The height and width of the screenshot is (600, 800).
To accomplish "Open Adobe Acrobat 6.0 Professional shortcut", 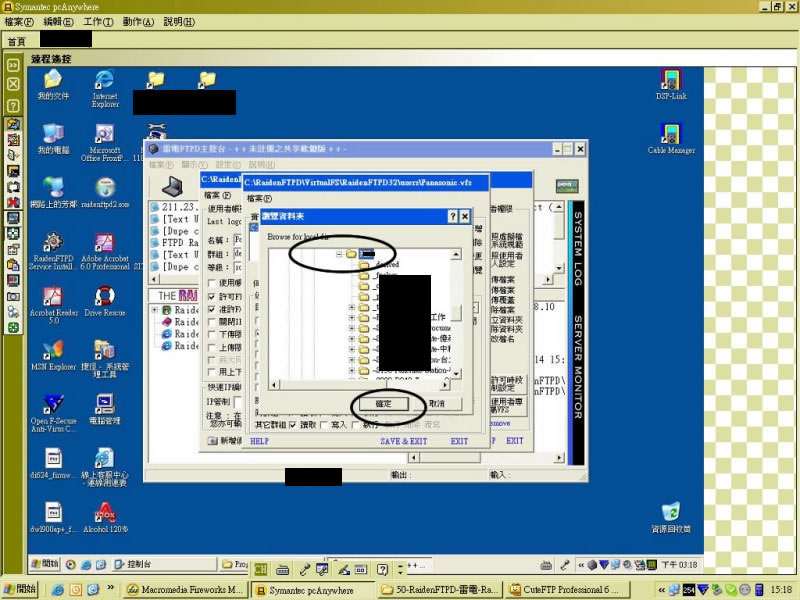I will coord(105,251).
